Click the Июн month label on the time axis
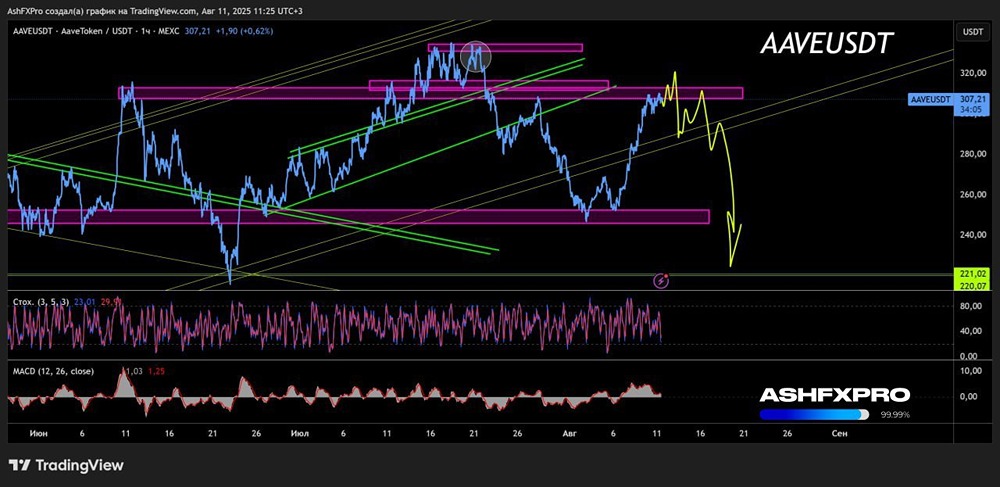 (x=38, y=433)
